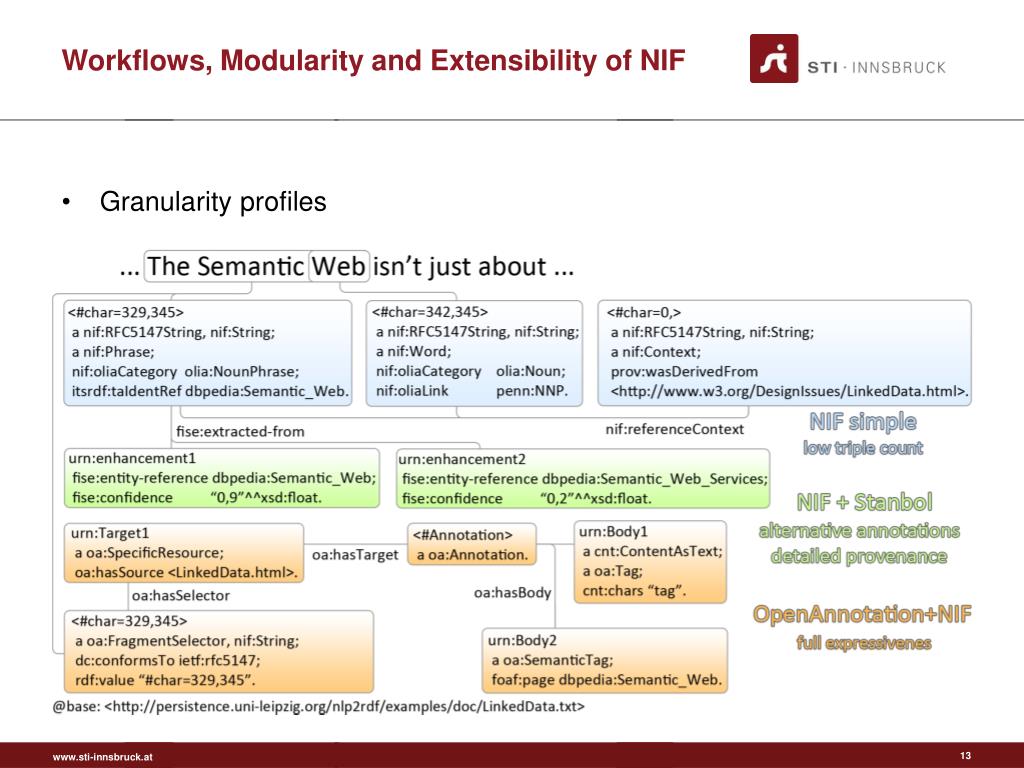This screenshot has height=768, width=1024.
Task: Click the 'NIF + Stanbol' heading
Action: coord(865,502)
